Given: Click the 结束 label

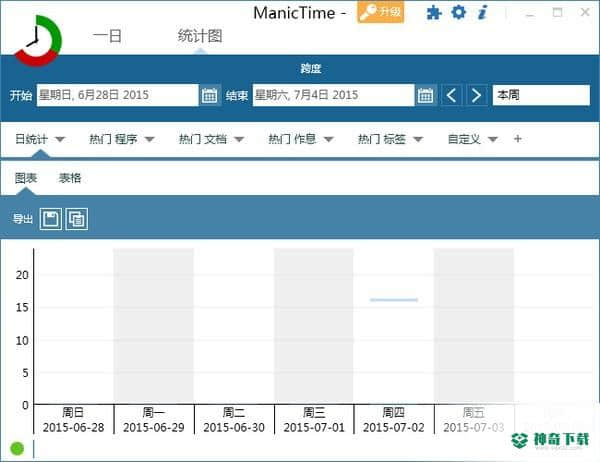Looking at the screenshot, I should 236,95.
